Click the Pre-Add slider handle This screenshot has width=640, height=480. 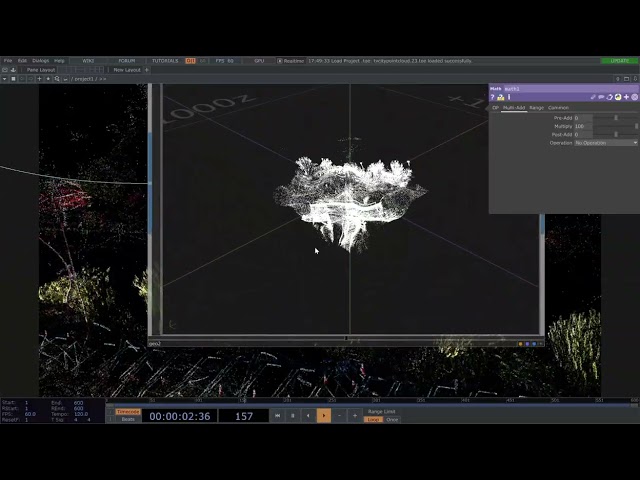(x=616, y=118)
